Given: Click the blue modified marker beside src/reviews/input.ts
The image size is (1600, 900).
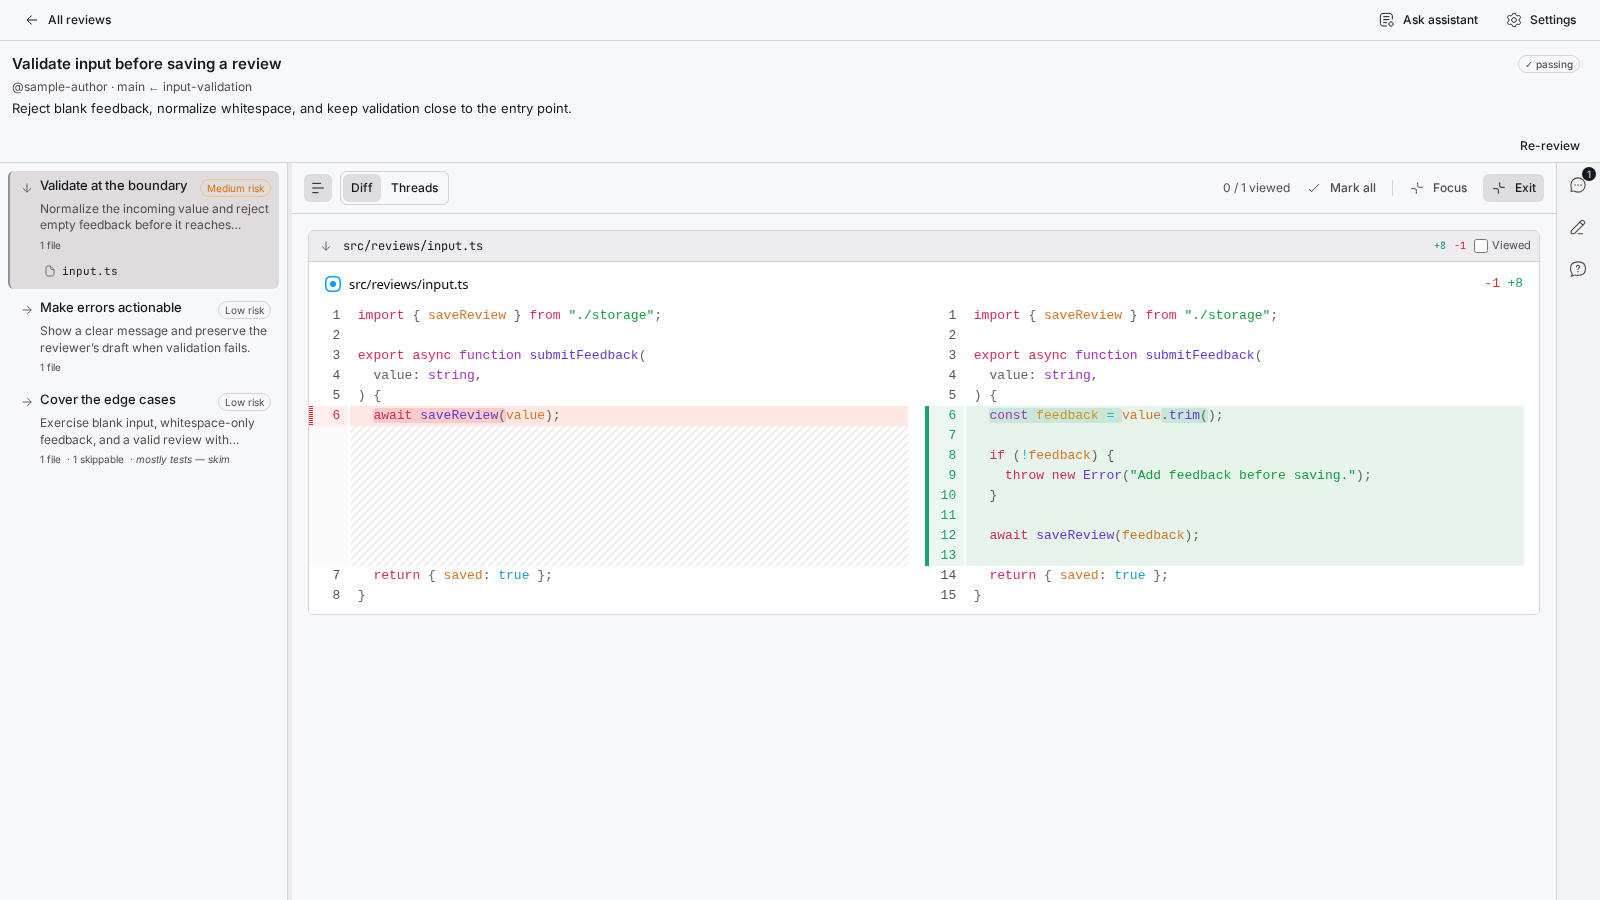Looking at the screenshot, I should pos(333,284).
